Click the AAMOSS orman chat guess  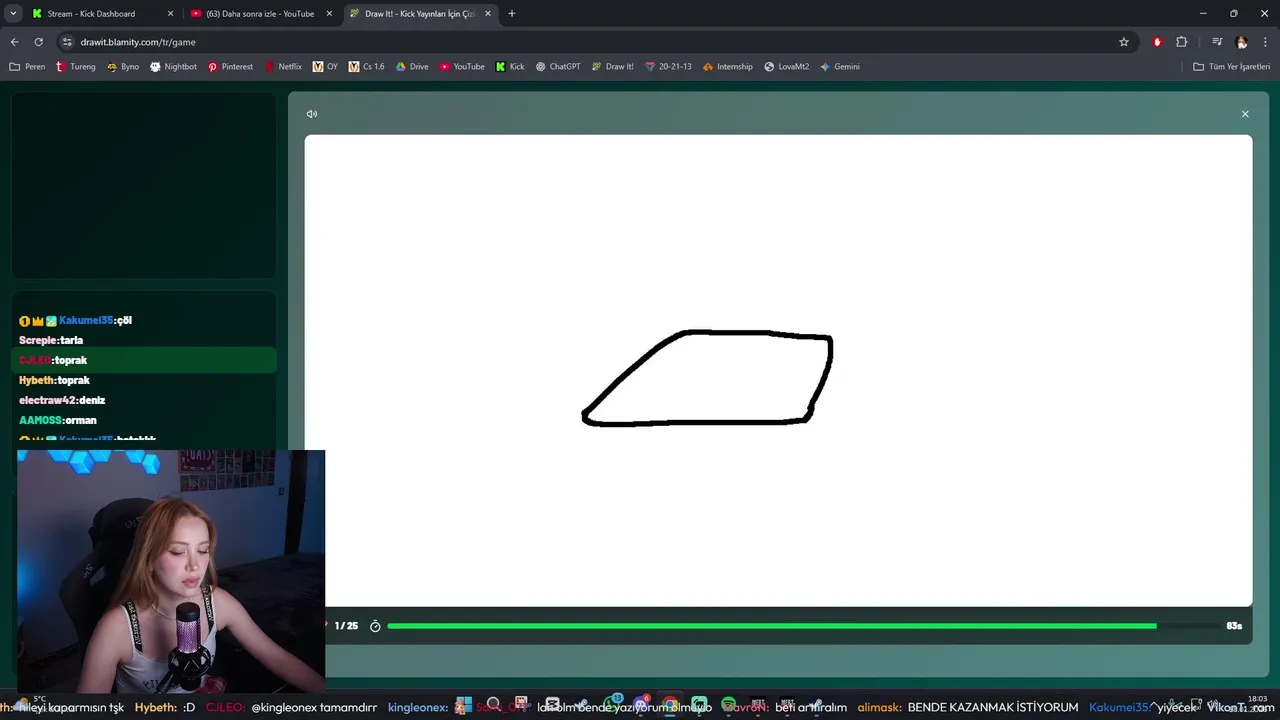click(x=58, y=421)
